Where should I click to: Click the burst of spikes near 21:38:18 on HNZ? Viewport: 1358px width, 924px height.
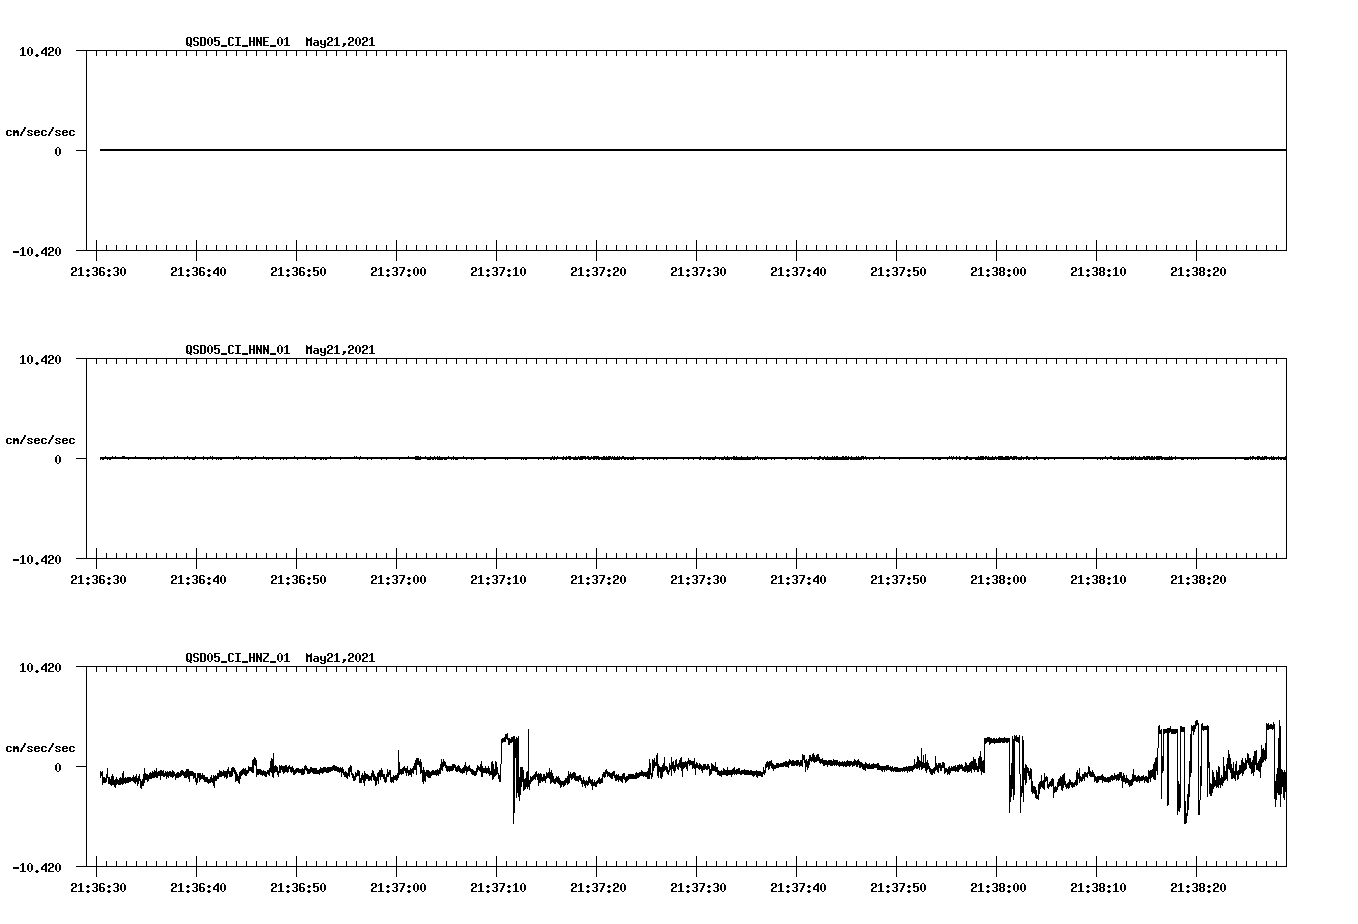click(x=1180, y=760)
